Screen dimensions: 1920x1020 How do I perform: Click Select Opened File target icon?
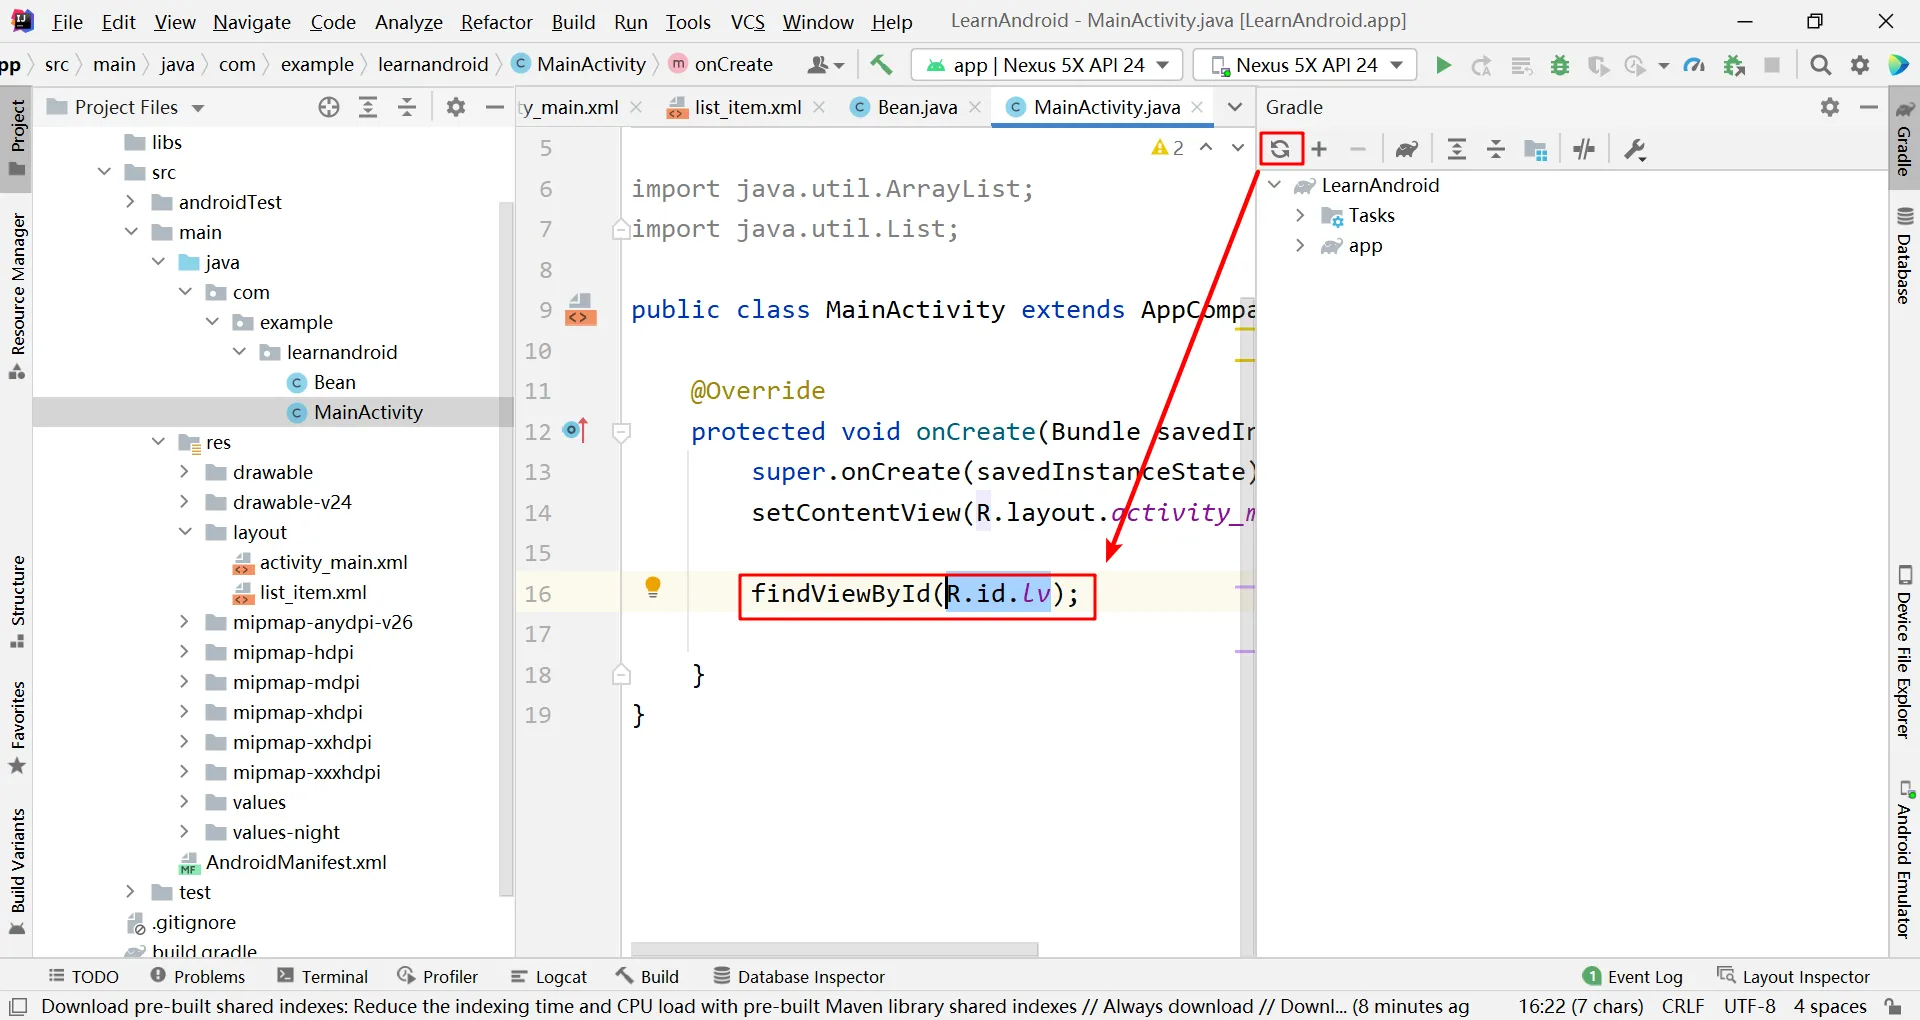click(329, 107)
